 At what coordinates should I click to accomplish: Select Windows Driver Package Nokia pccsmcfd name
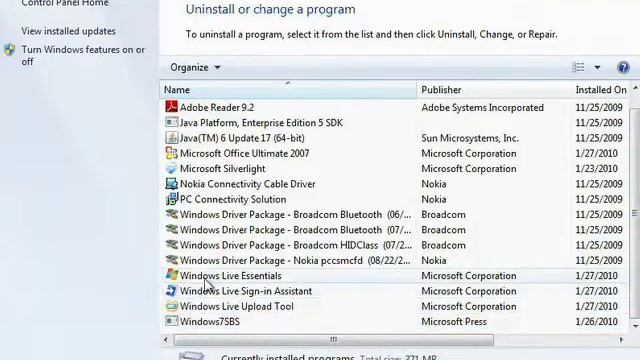(295, 260)
